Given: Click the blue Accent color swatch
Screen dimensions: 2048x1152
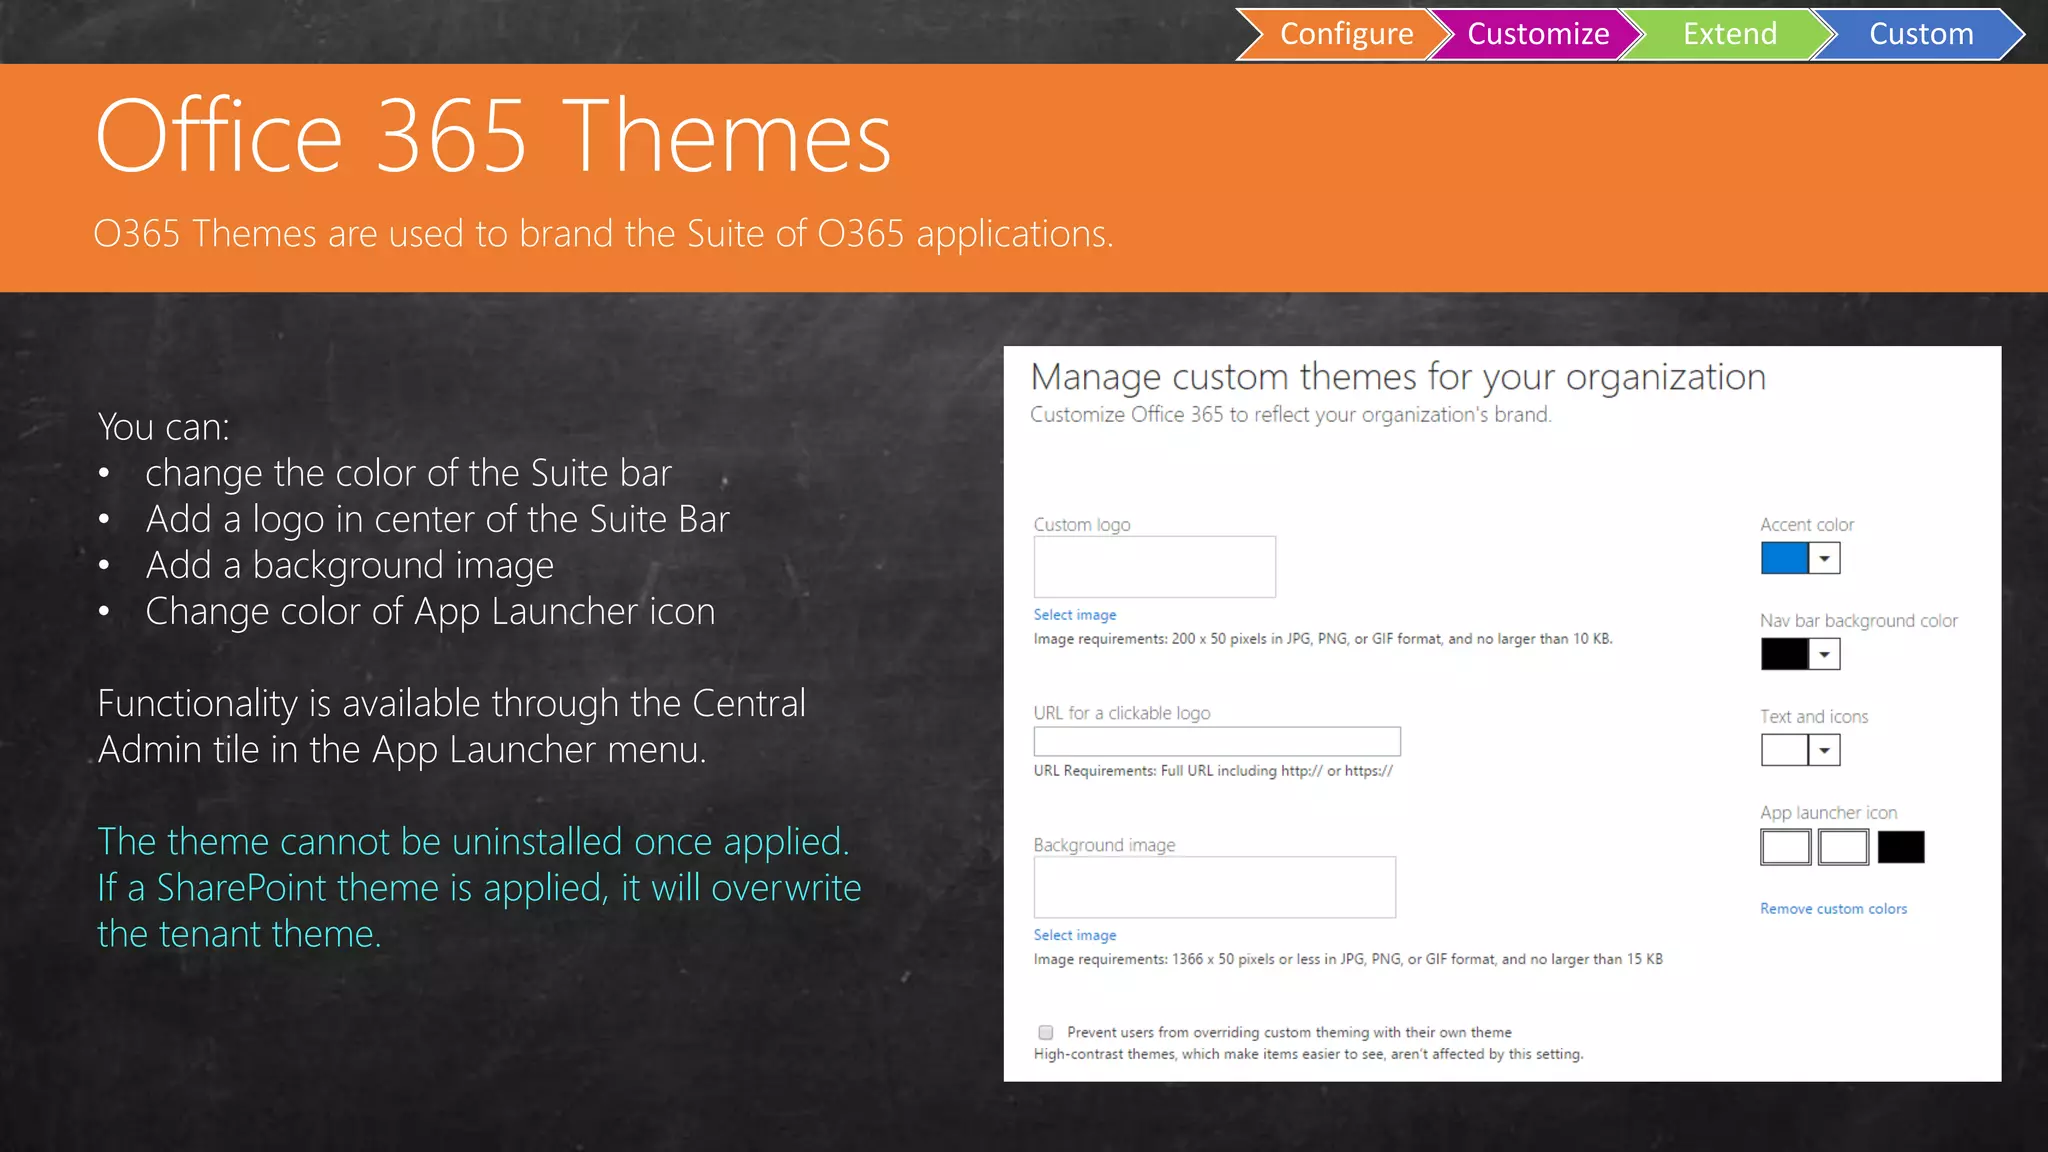Looking at the screenshot, I should click(x=1784, y=558).
